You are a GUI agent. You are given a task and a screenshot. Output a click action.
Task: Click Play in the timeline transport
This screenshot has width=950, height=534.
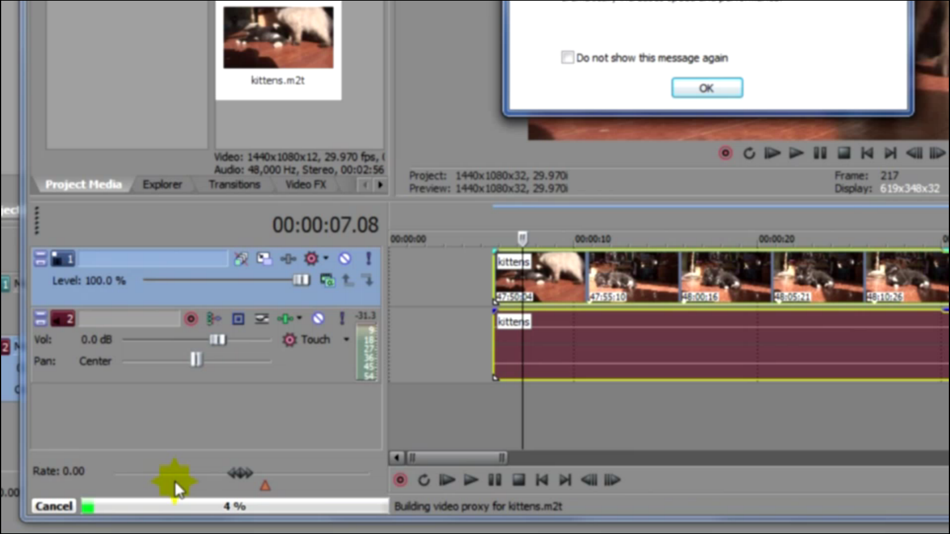[471, 480]
